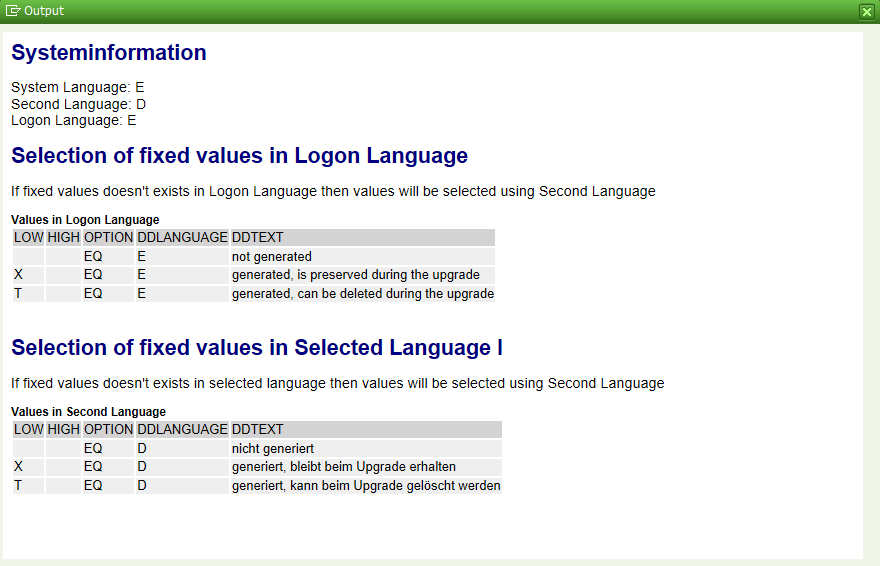Click sentence about fixed values in Logon Language
The height and width of the screenshot is (566, 880).
pyautogui.click(x=333, y=192)
